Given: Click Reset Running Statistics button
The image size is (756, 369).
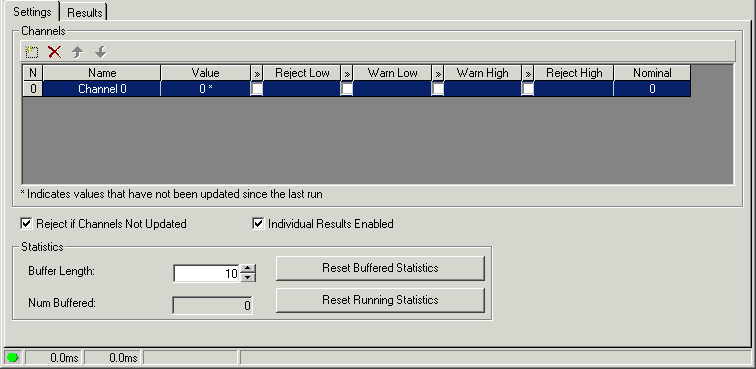Looking at the screenshot, I should [380, 300].
